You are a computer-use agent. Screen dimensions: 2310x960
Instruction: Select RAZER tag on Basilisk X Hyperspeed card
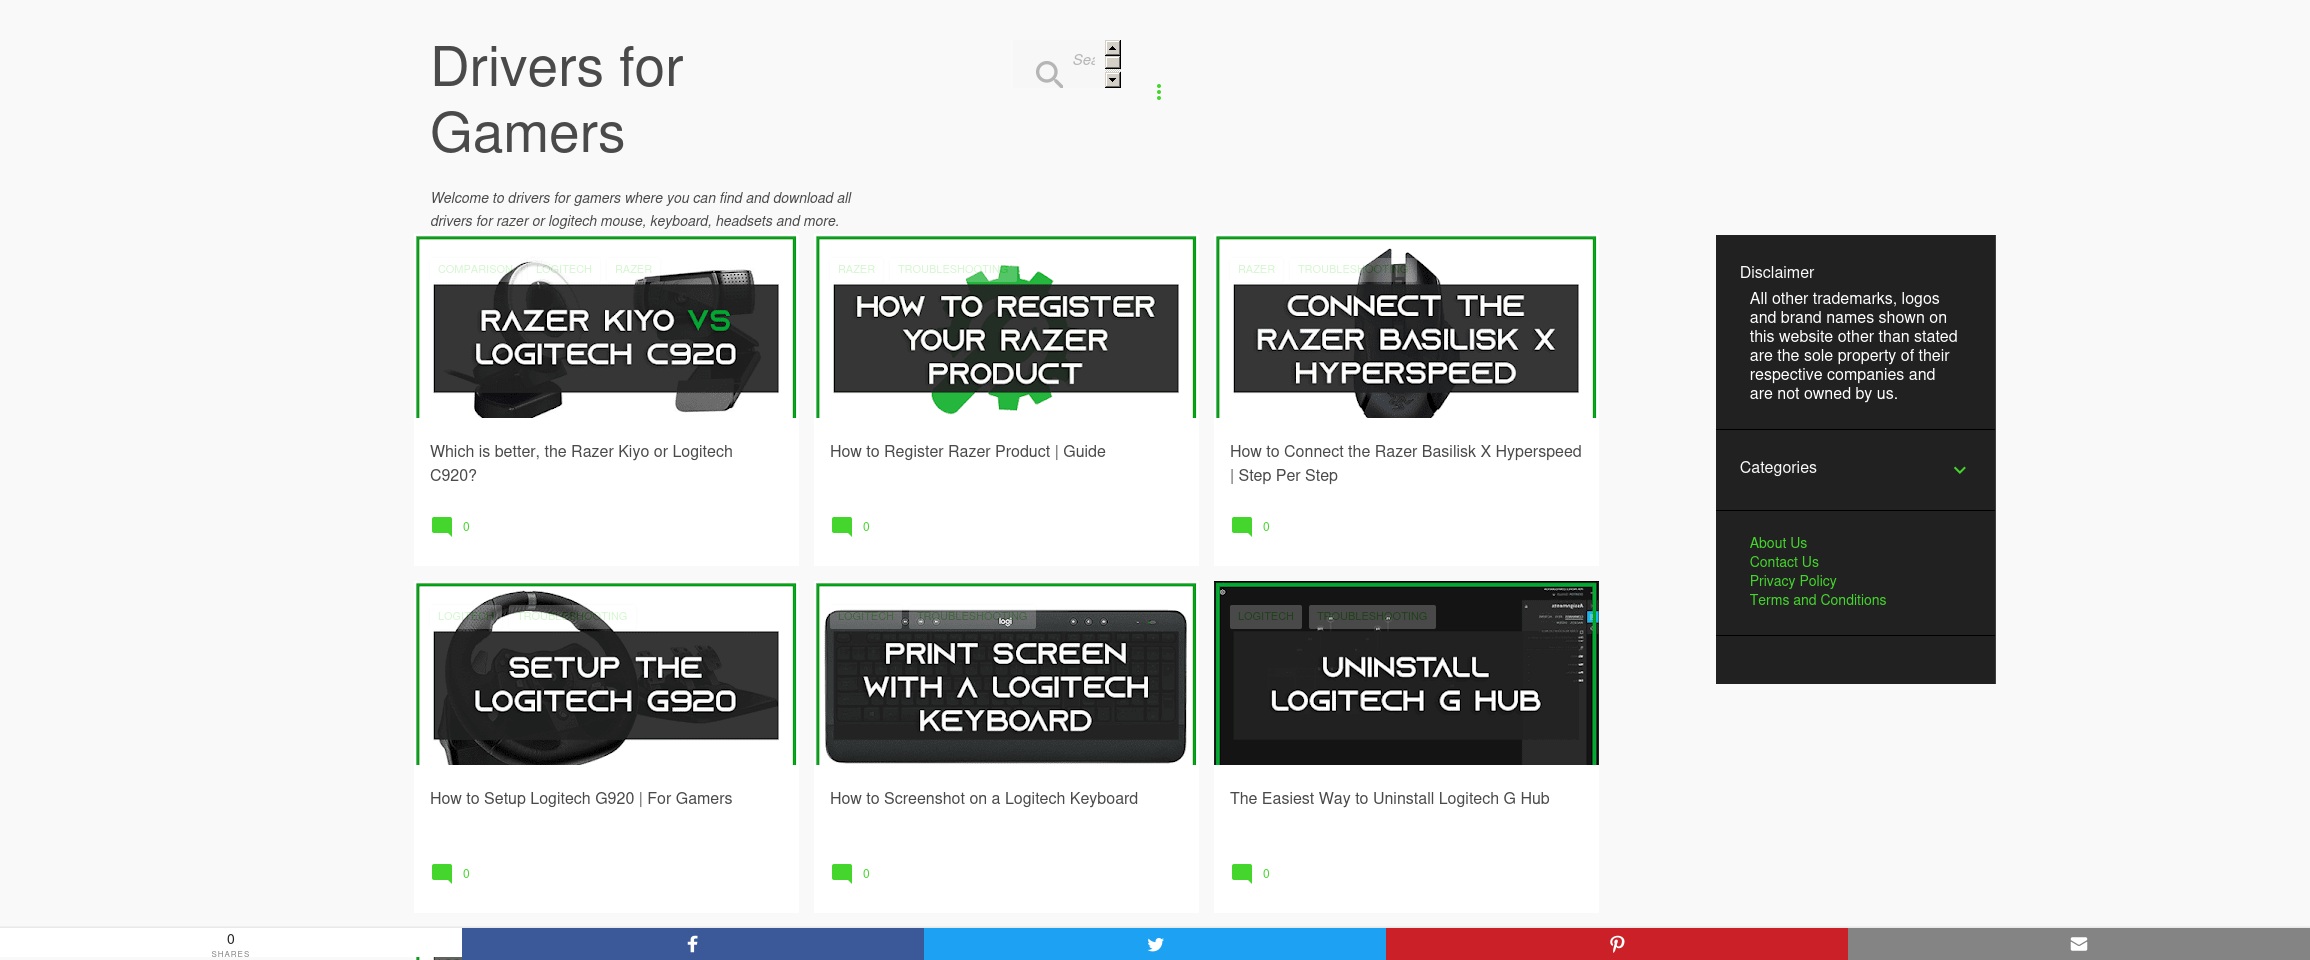click(1256, 269)
